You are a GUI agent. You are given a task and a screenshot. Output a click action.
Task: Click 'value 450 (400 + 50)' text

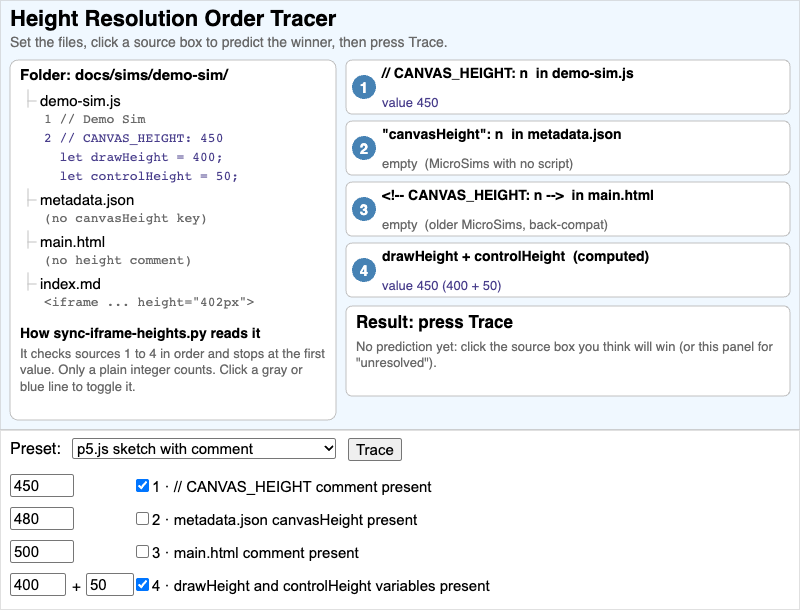(441, 286)
